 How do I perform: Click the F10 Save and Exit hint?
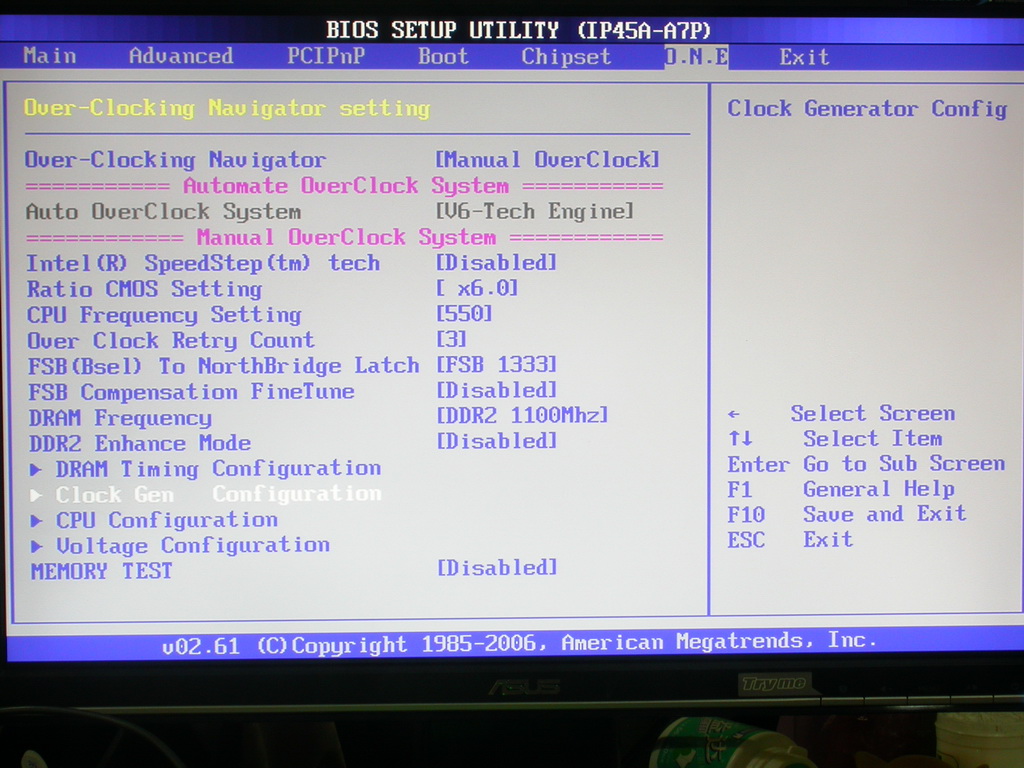pyautogui.click(x=846, y=515)
